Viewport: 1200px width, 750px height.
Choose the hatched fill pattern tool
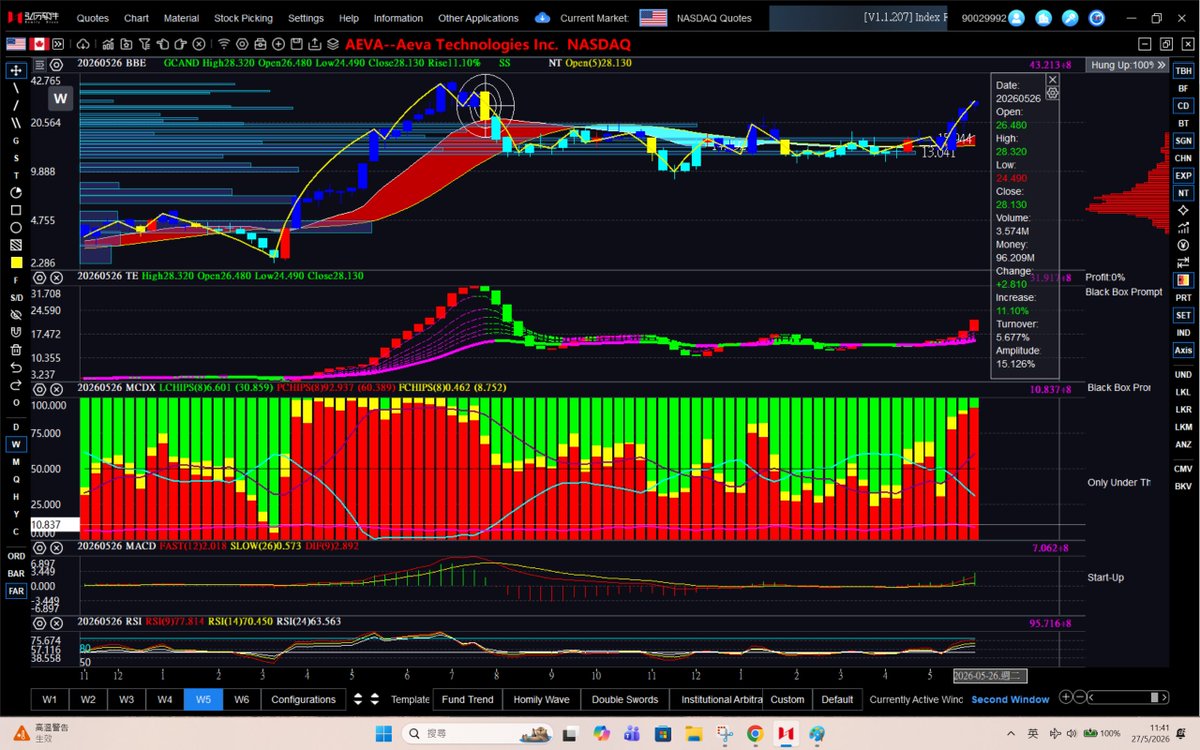coord(16,244)
